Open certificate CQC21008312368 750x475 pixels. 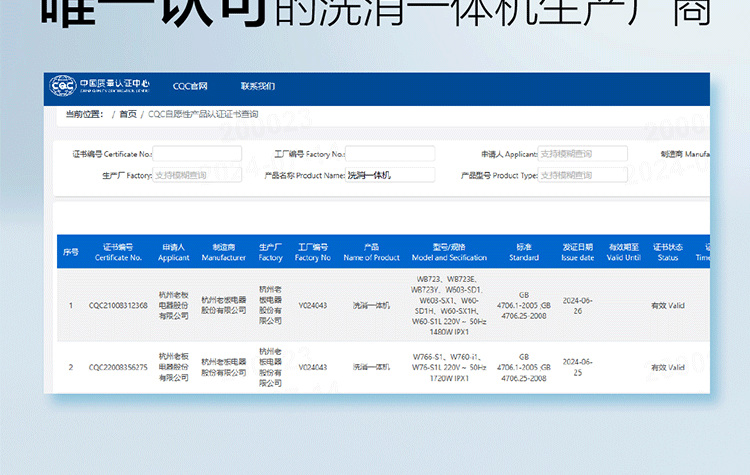coord(118,305)
